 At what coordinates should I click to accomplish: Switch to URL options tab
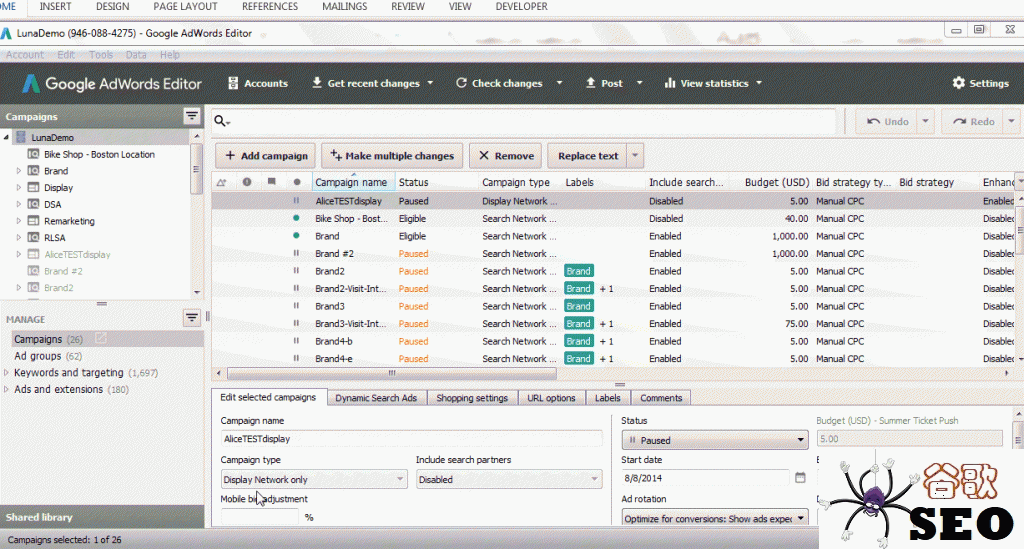pyautogui.click(x=551, y=398)
